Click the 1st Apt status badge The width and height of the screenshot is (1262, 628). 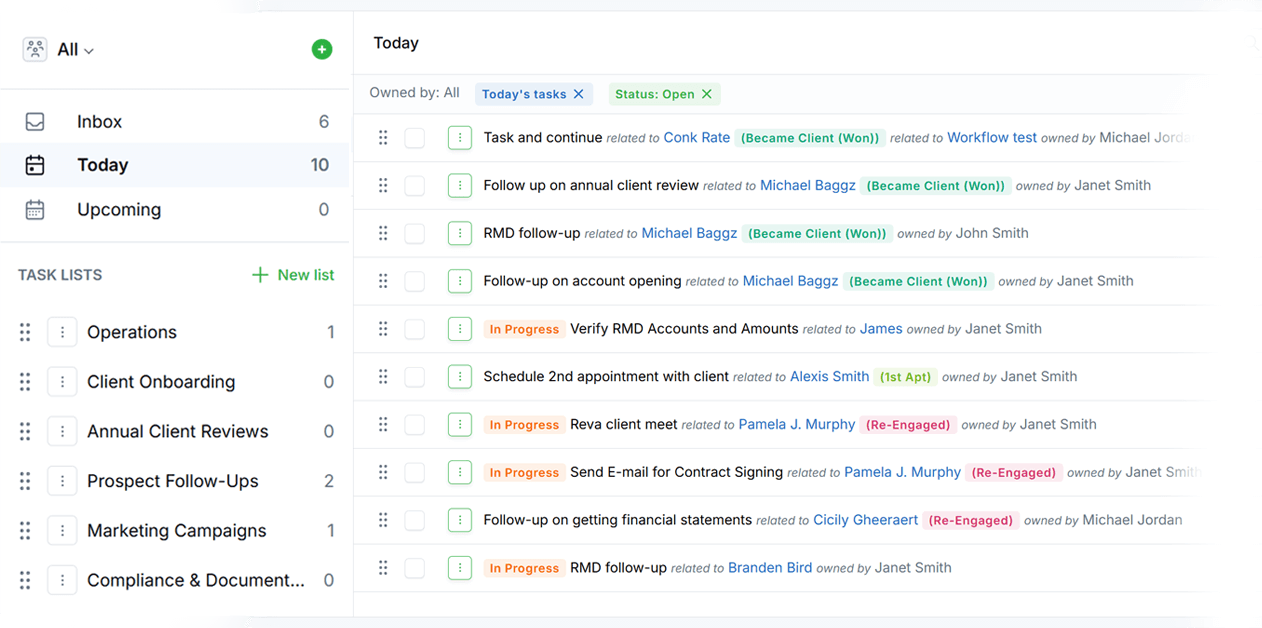tap(905, 377)
